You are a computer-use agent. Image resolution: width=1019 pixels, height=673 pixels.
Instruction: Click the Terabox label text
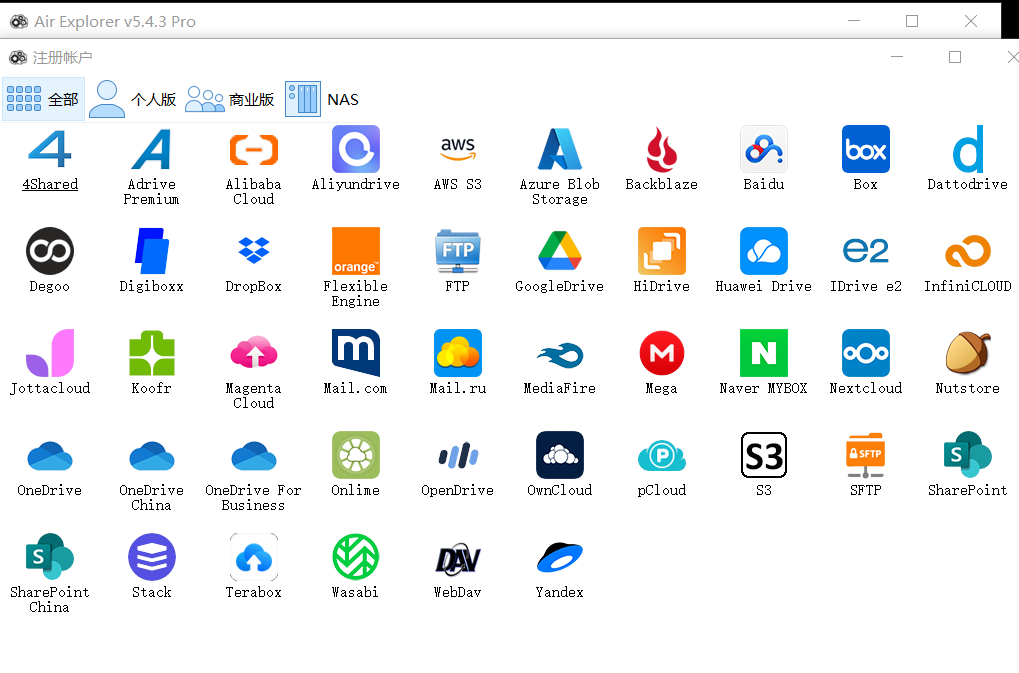(x=253, y=592)
